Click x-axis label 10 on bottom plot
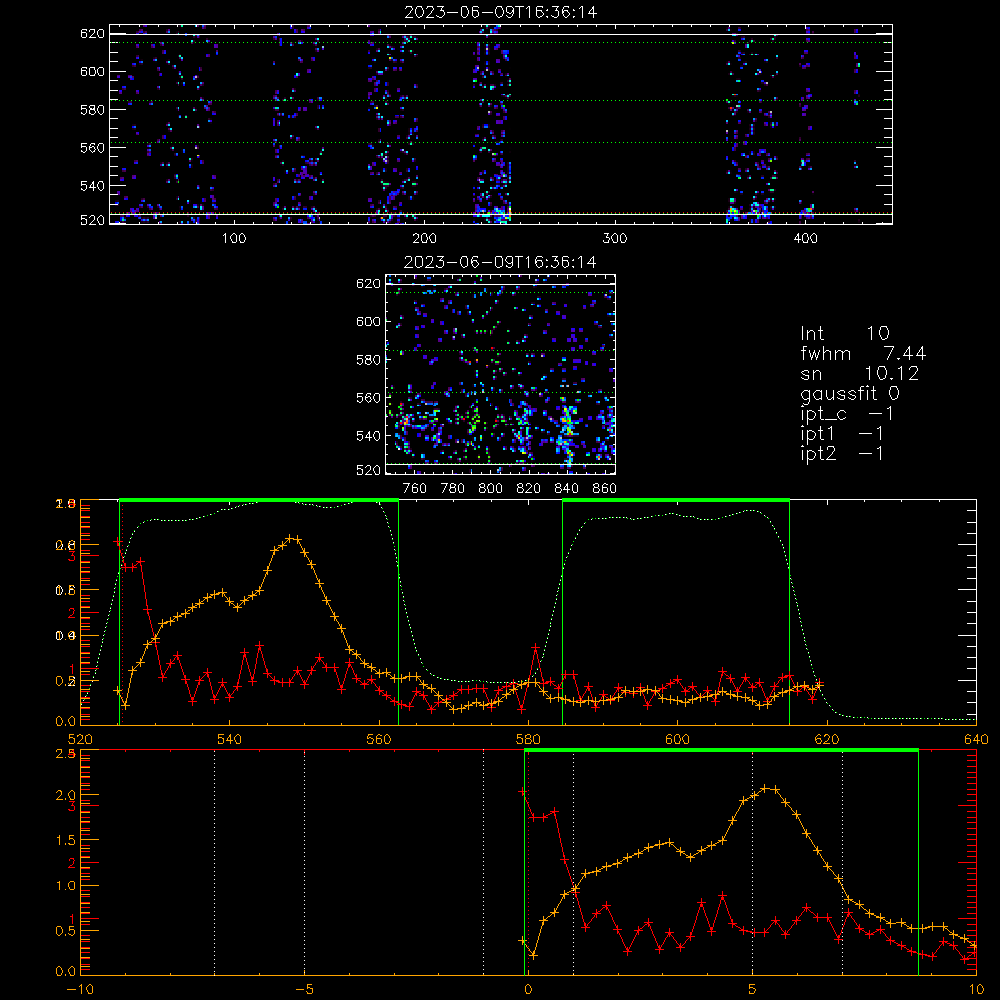 tap(976, 989)
